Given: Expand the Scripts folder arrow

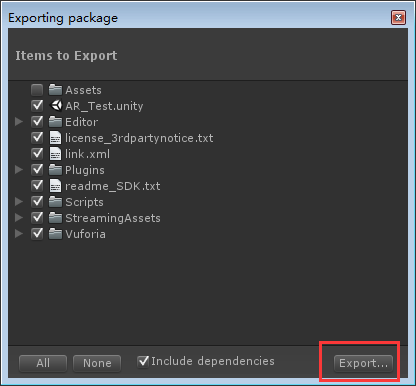Looking at the screenshot, I should (19, 202).
